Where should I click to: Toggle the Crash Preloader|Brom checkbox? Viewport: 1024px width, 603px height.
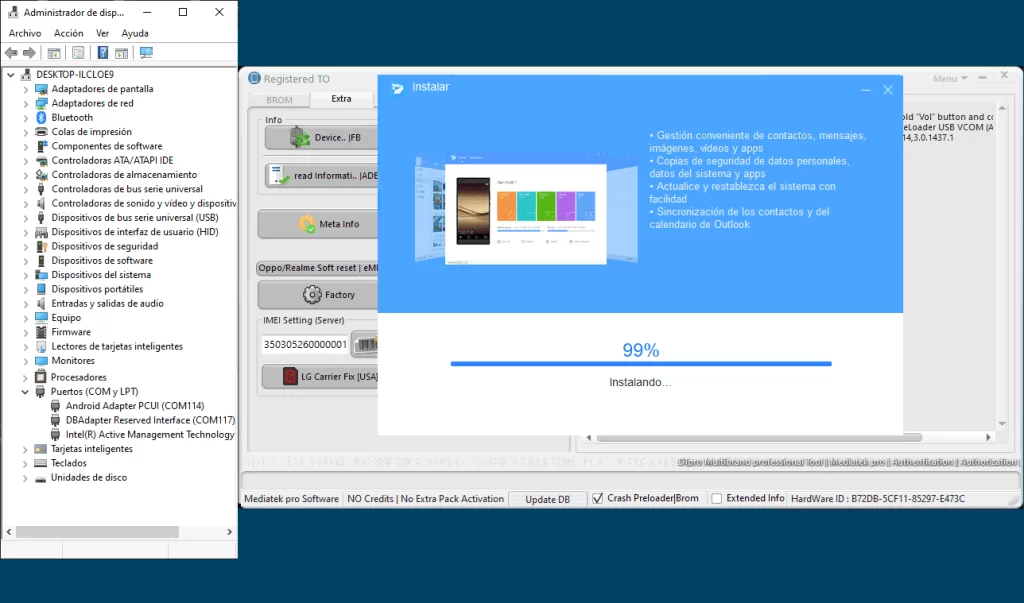click(598, 498)
